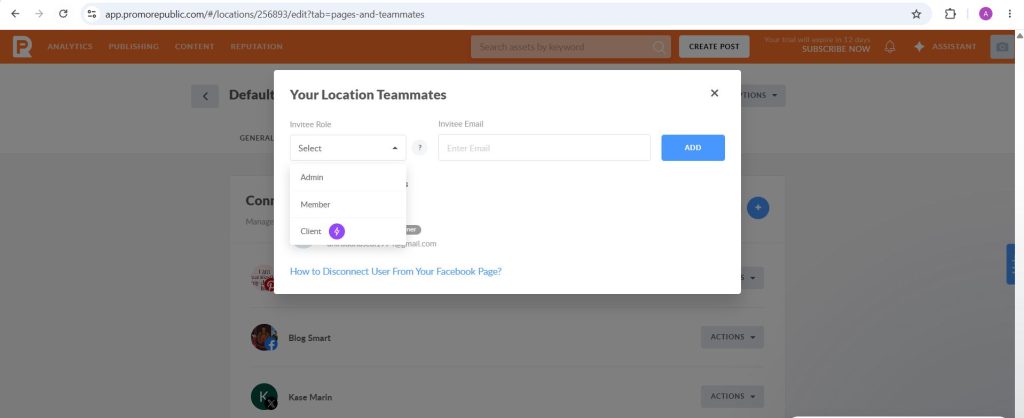Open Chrome profile avatar
The width and height of the screenshot is (1024, 418).
985,14
